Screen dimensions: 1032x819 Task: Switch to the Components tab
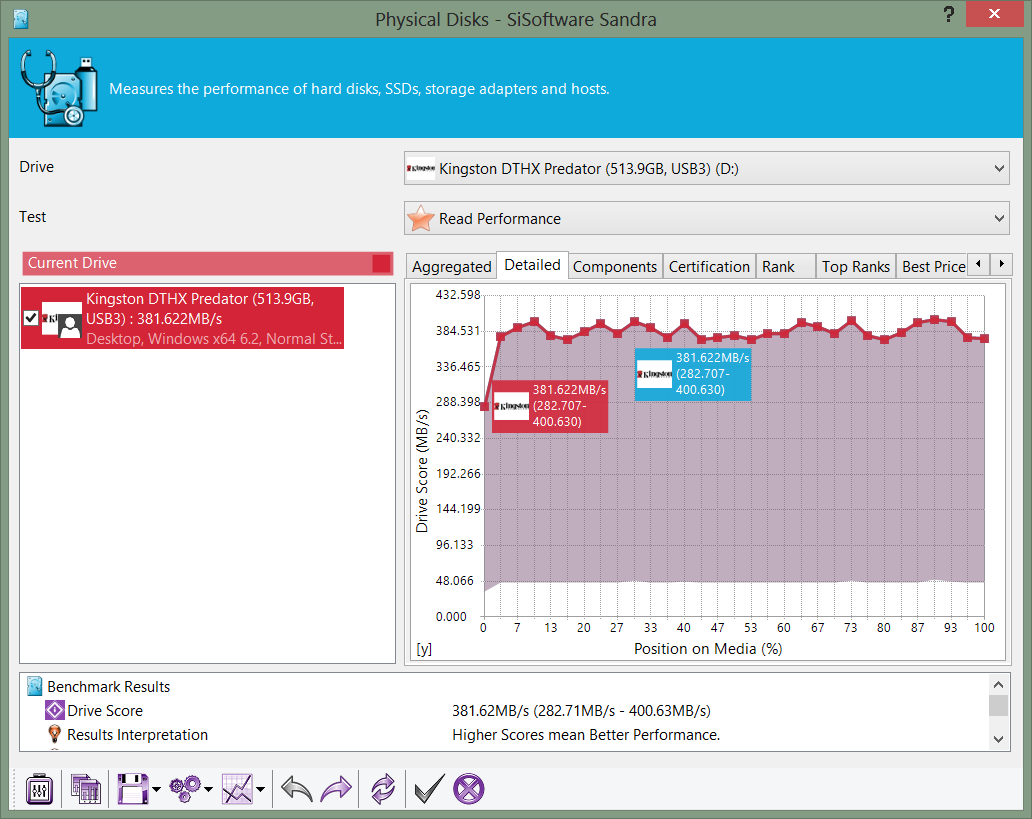point(615,267)
